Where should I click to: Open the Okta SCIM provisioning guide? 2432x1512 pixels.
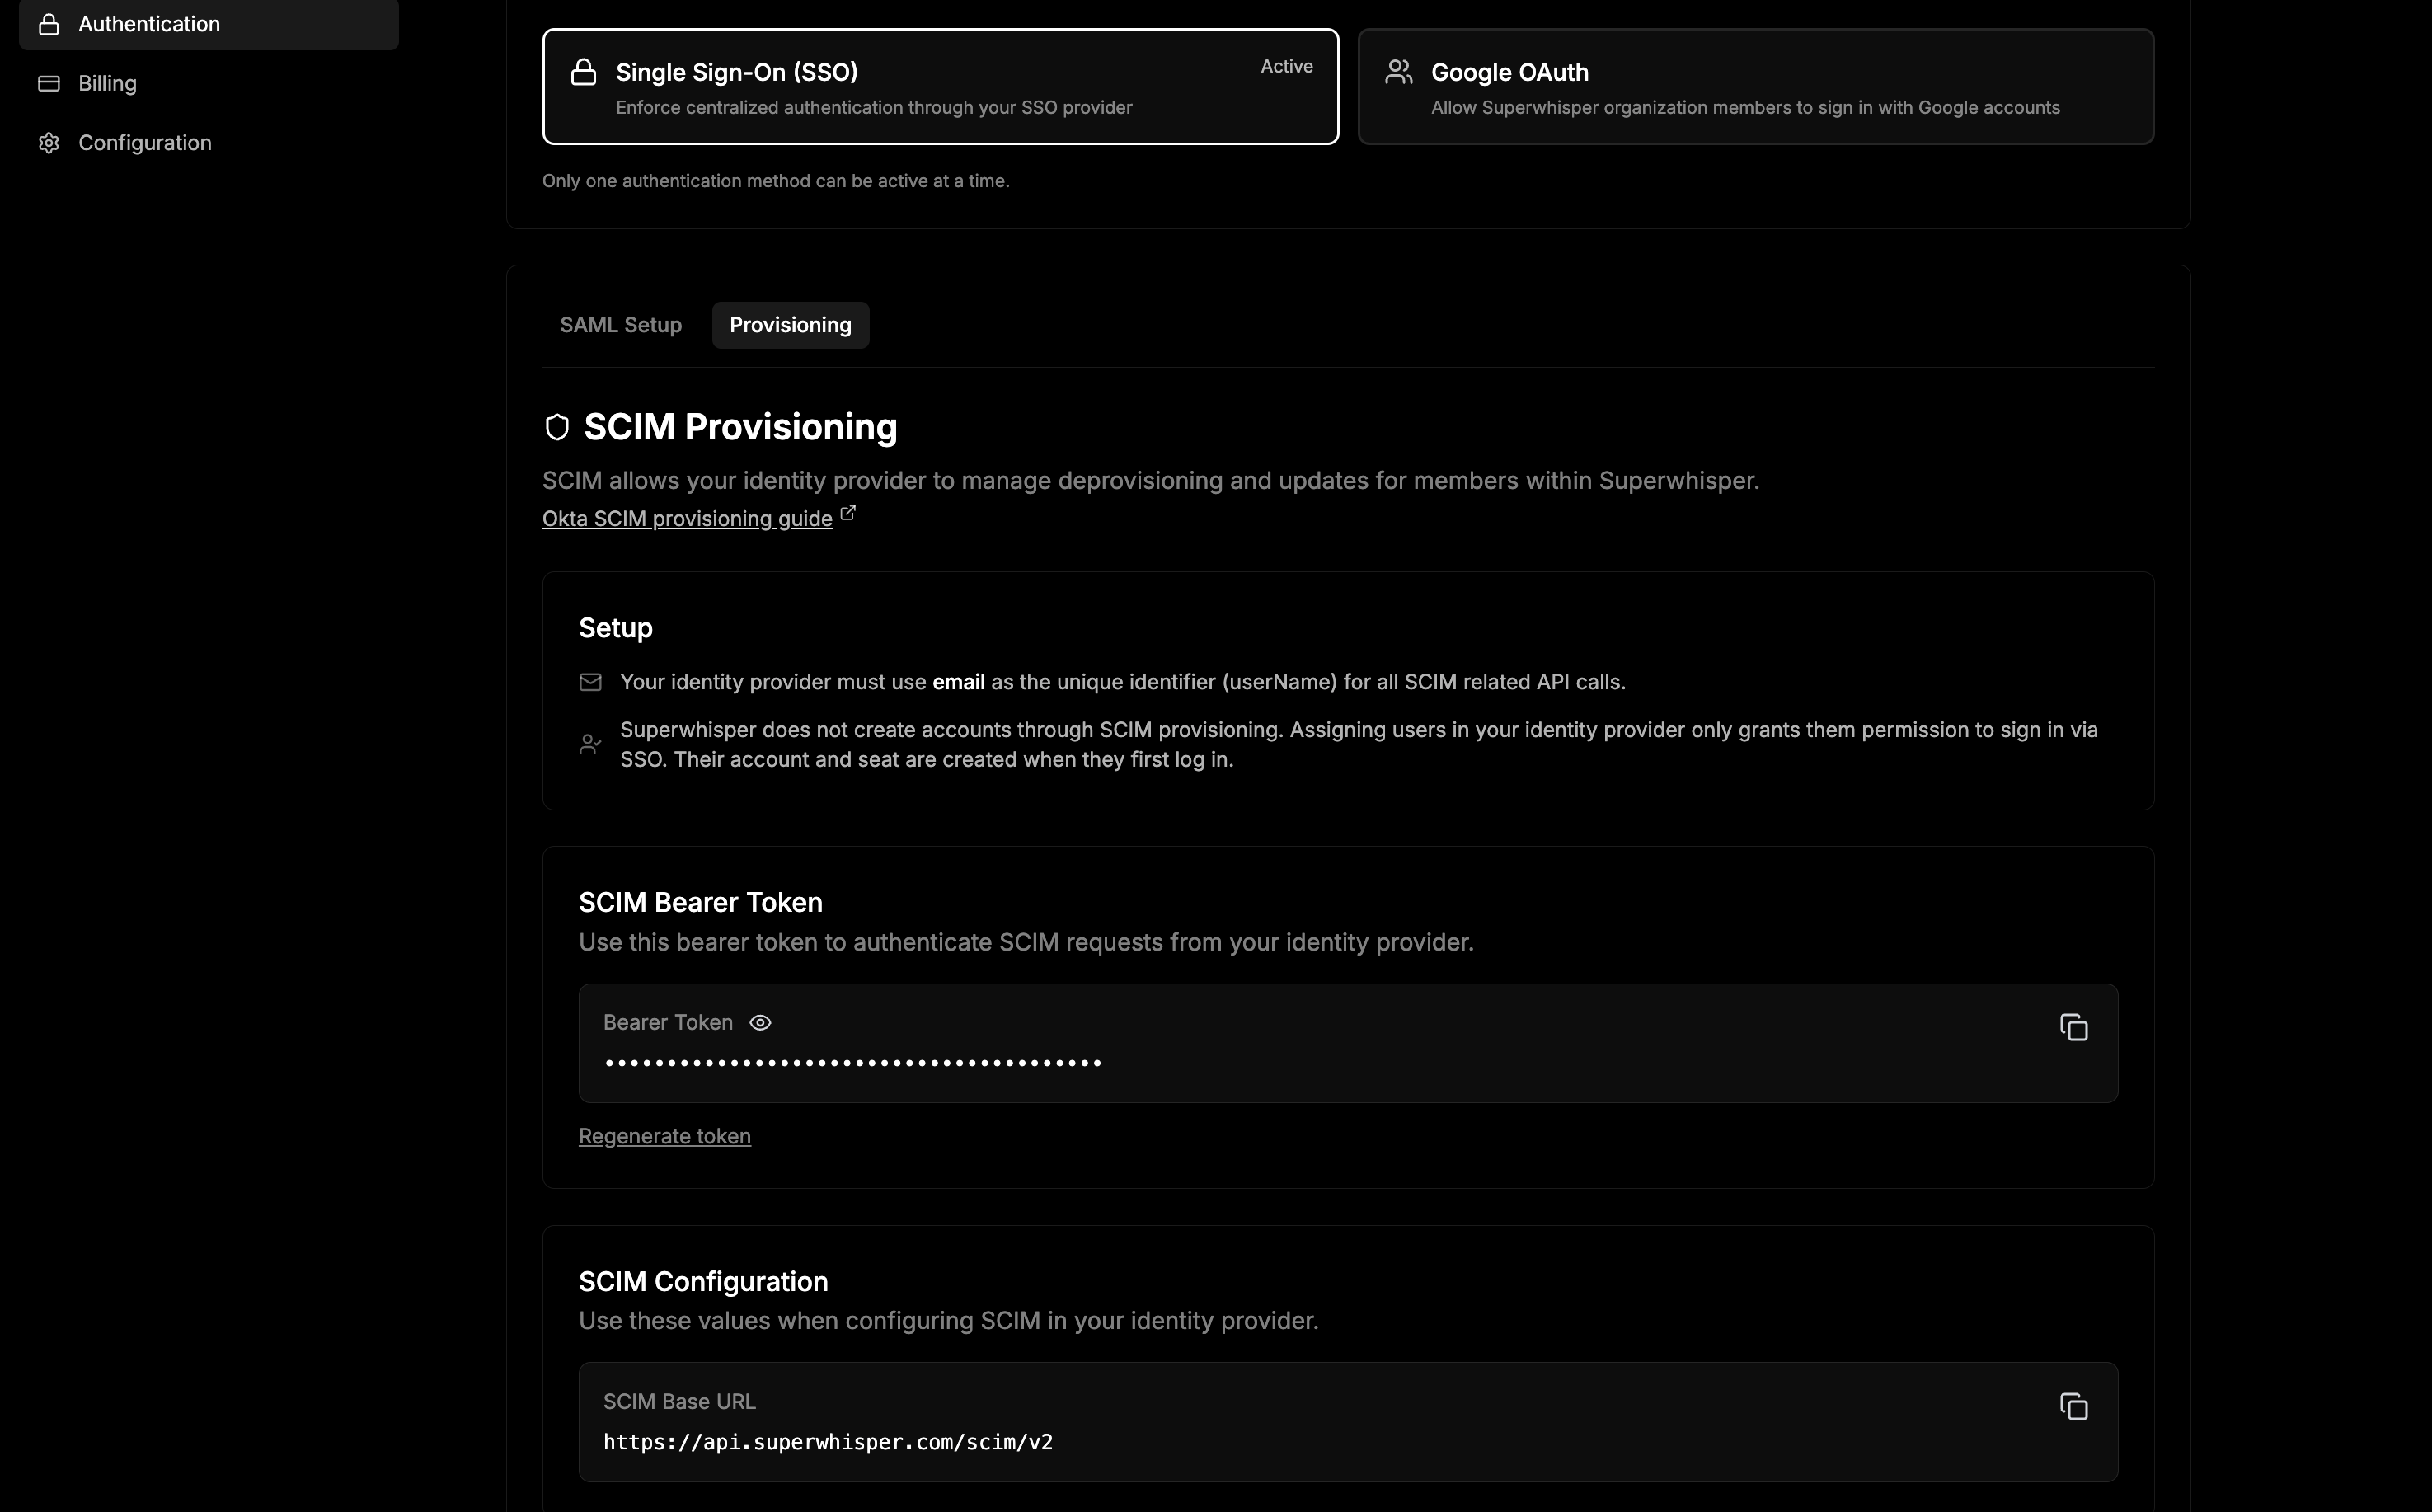point(686,518)
